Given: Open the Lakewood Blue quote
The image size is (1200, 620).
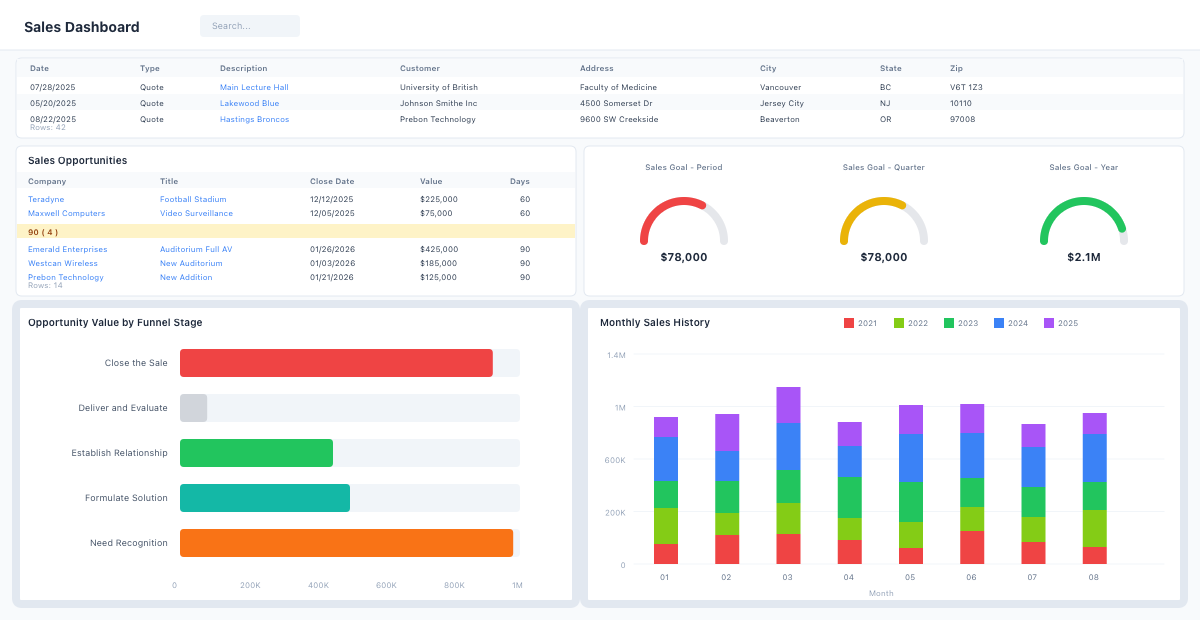Looking at the screenshot, I should tap(249, 103).
